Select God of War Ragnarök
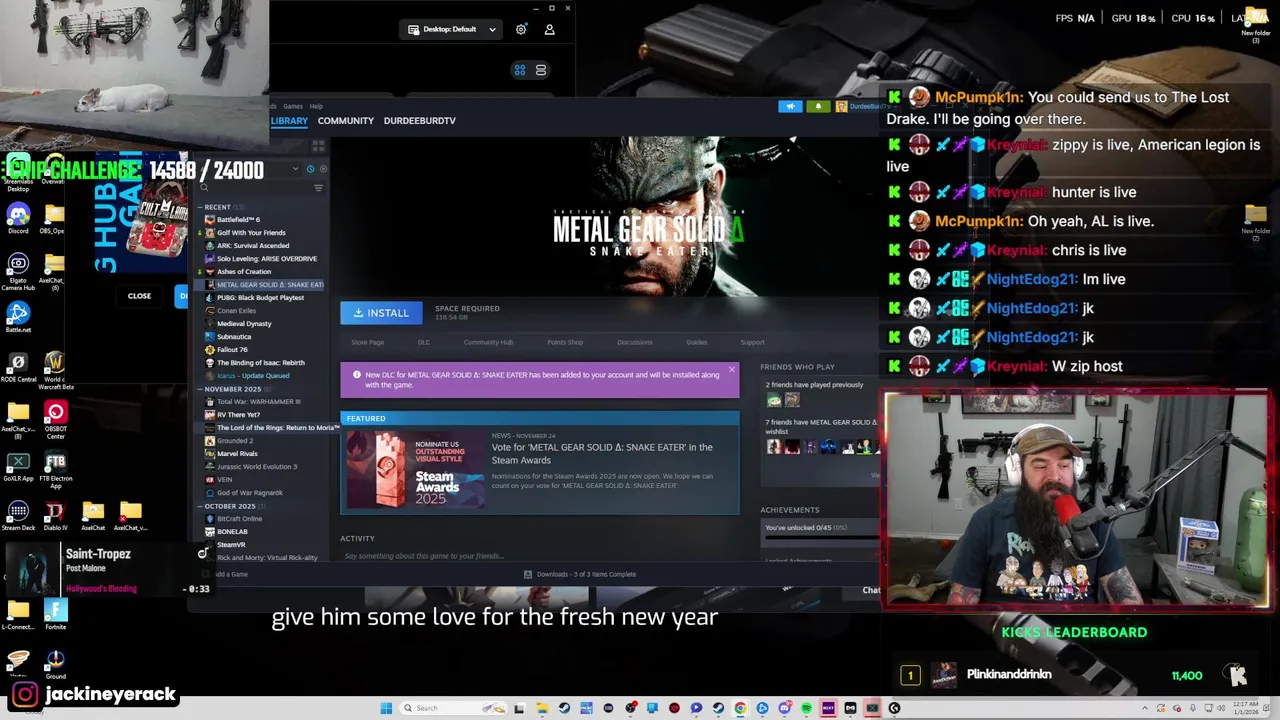The image size is (1280, 720). tap(249, 493)
